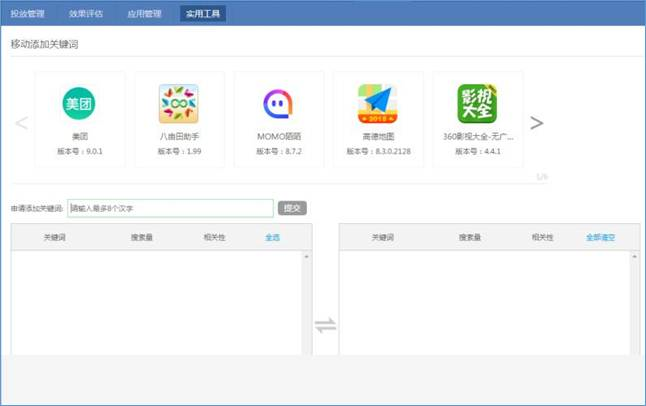Sort left list by 搜索量 column header
646x406 pixels.
pos(144,238)
